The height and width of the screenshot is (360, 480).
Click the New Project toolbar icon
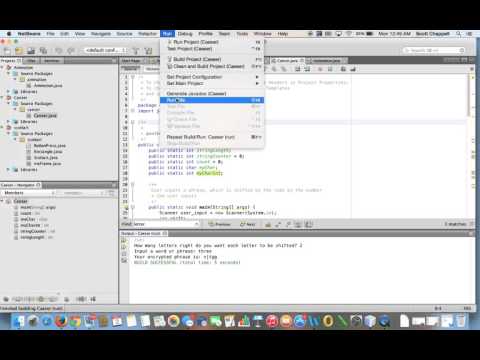19,51
